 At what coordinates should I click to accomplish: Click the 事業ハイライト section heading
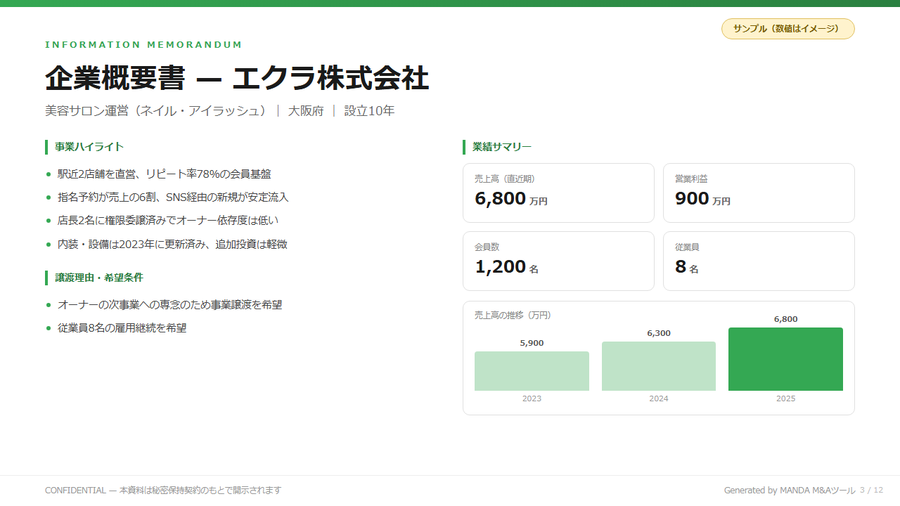[x=89, y=147]
